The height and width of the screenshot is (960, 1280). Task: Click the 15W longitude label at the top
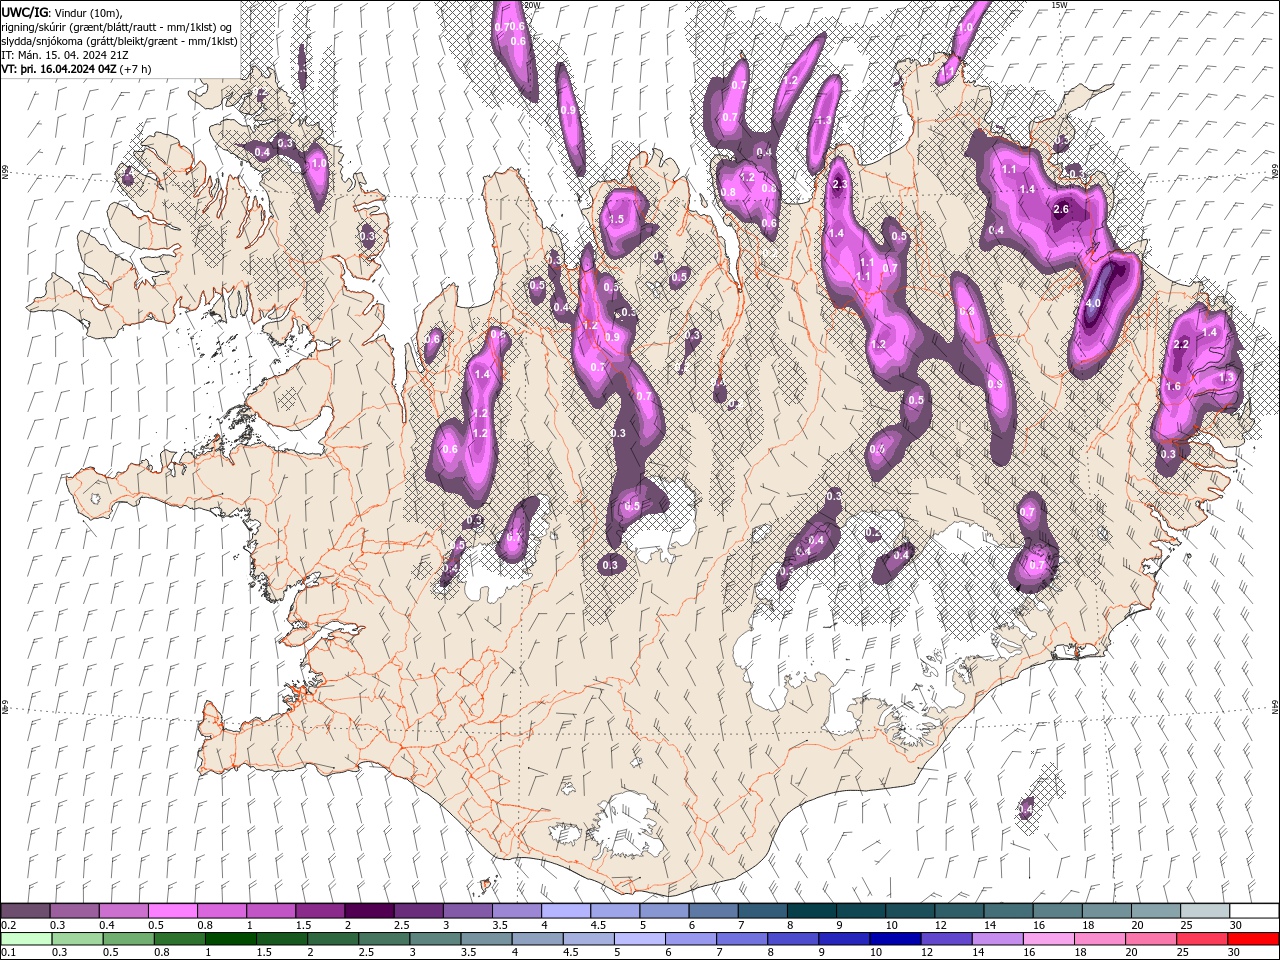(1059, 5)
